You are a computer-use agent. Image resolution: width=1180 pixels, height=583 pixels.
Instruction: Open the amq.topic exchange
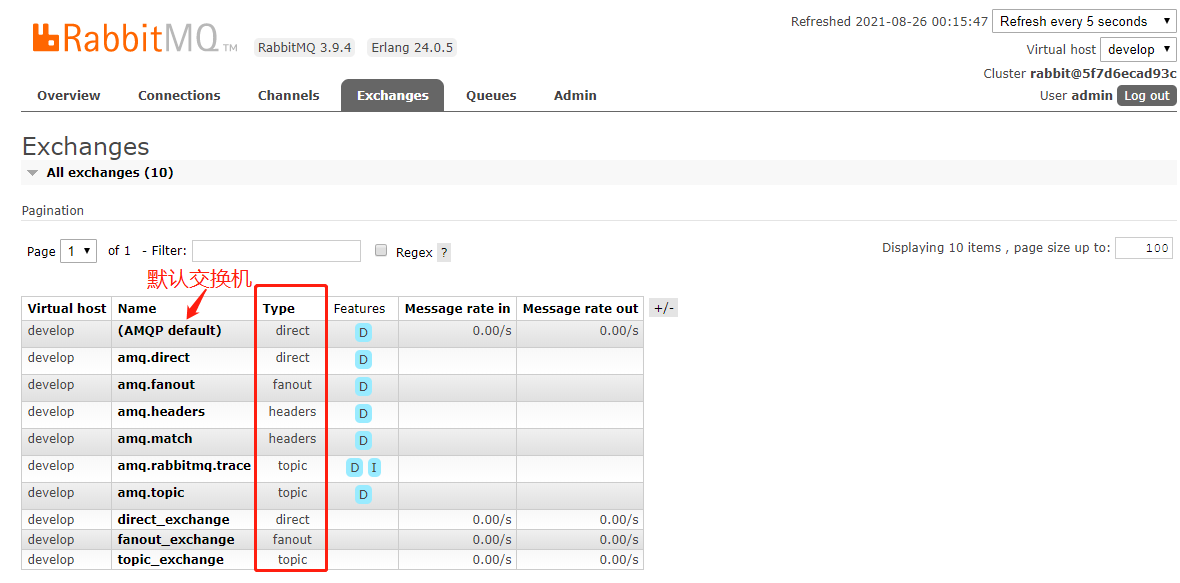click(151, 493)
